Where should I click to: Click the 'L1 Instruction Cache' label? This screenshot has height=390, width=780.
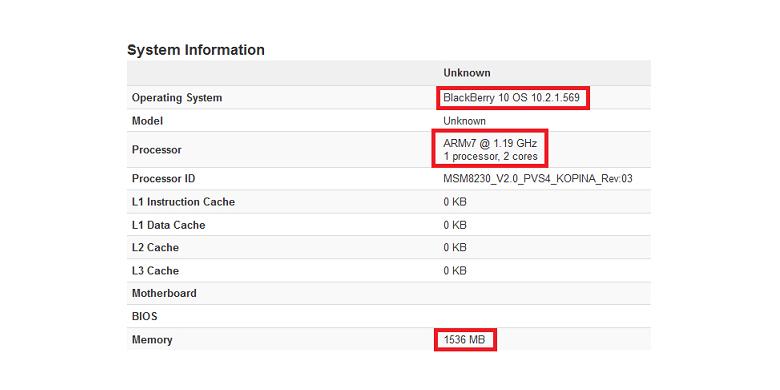[183, 202]
